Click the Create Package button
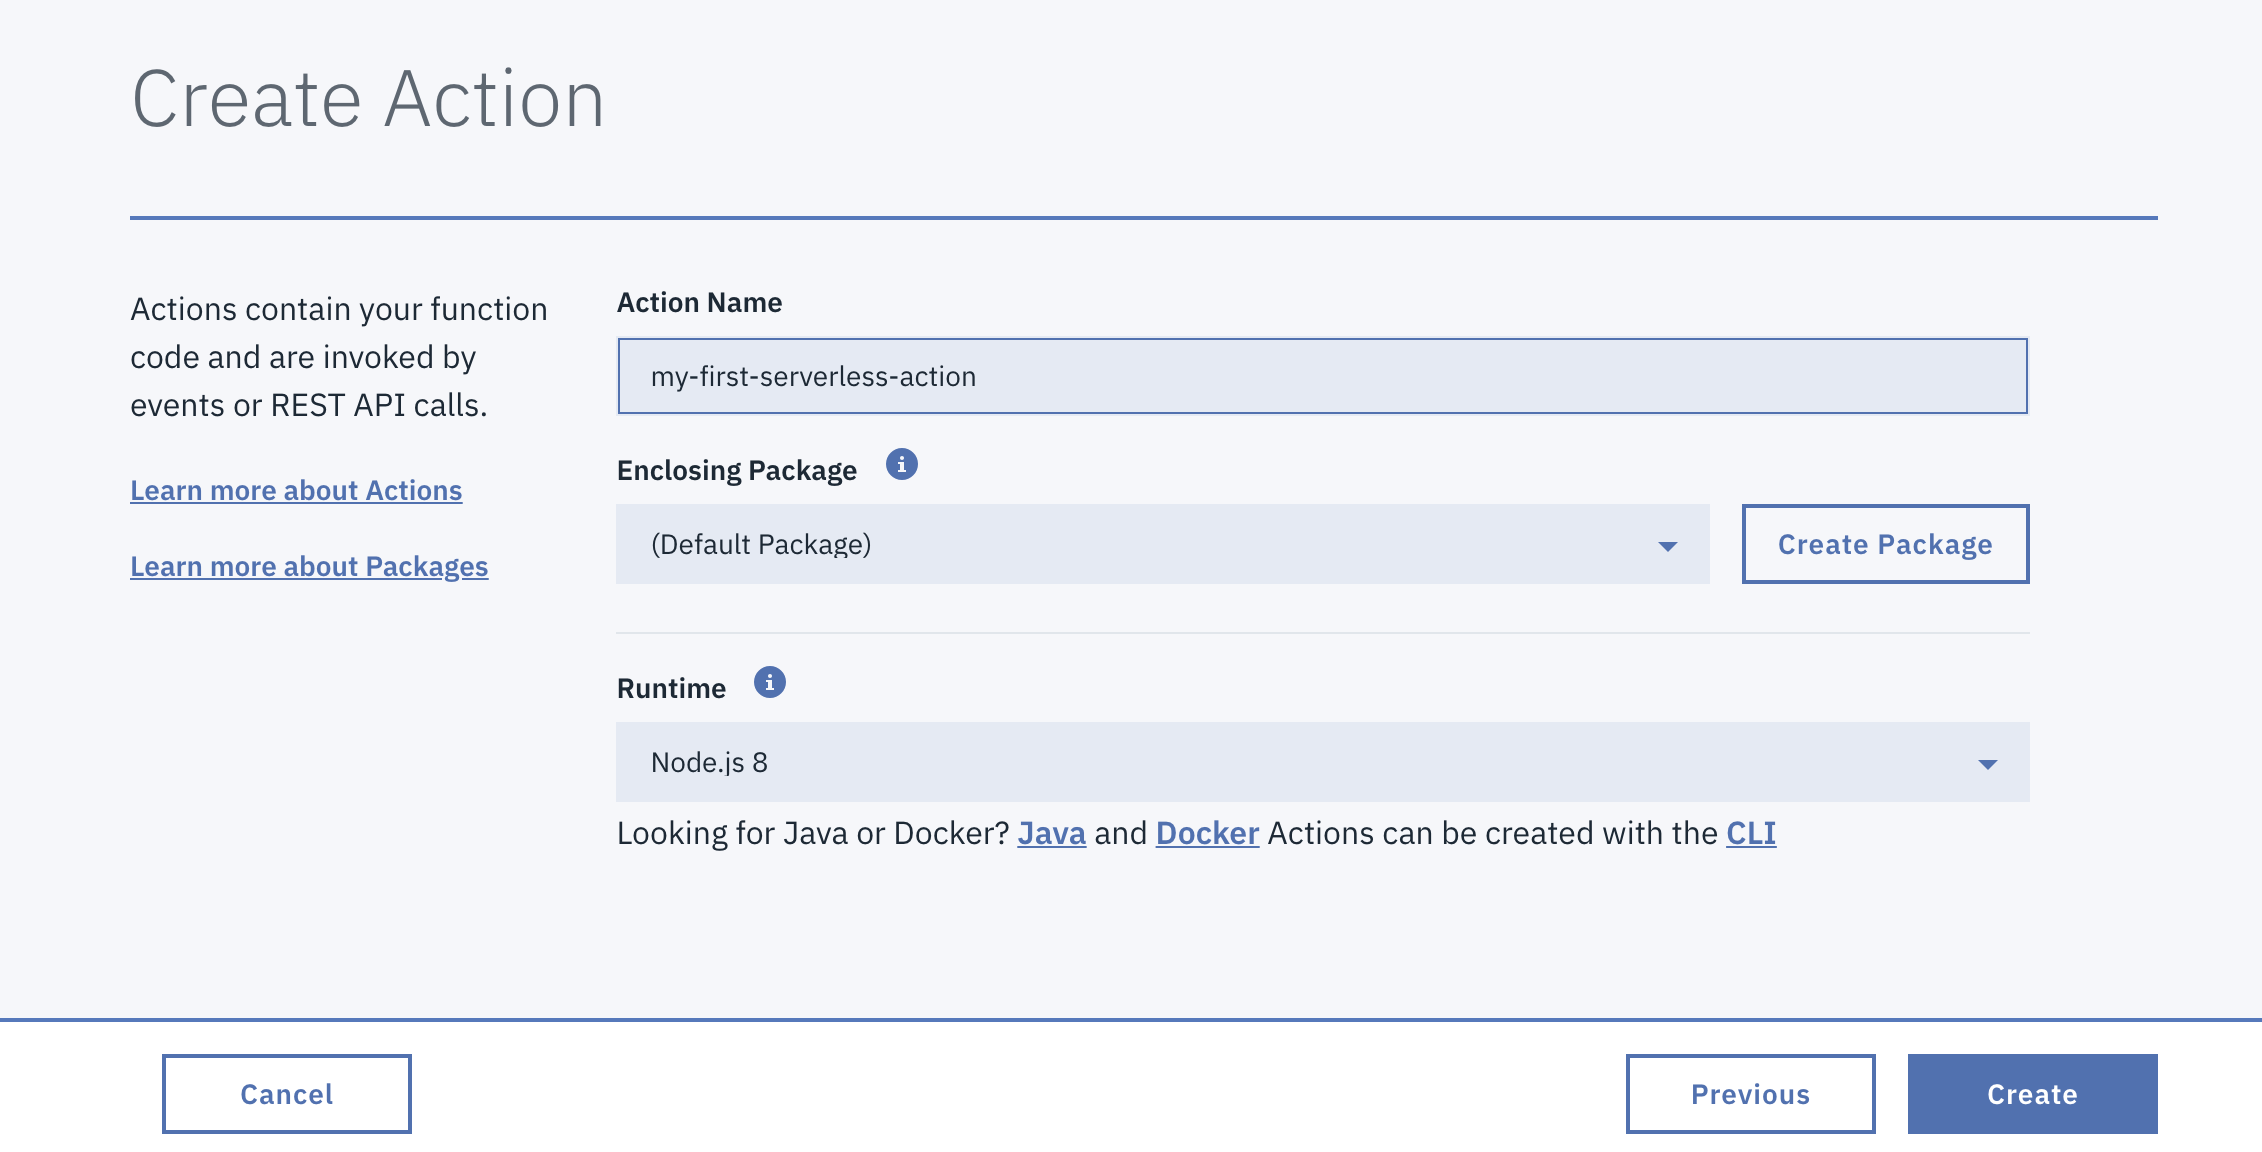Image resolution: width=2262 pixels, height=1152 pixels. (1885, 544)
